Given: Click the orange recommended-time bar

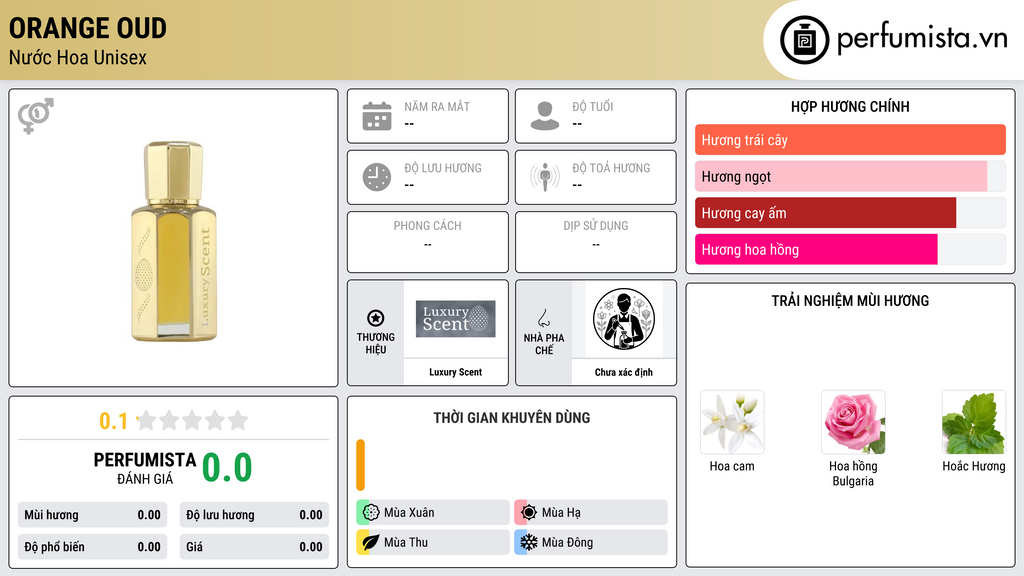Looking at the screenshot, I should pyautogui.click(x=360, y=465).
